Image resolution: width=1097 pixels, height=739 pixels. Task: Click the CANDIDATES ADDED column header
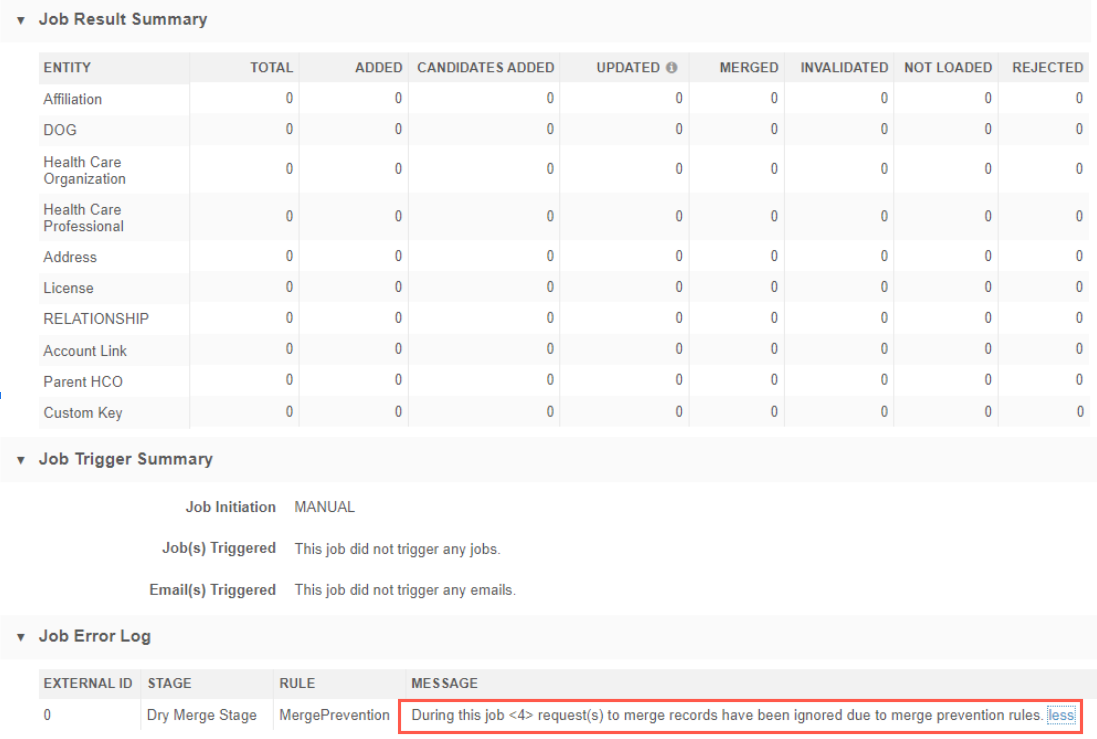coord(485,68)
